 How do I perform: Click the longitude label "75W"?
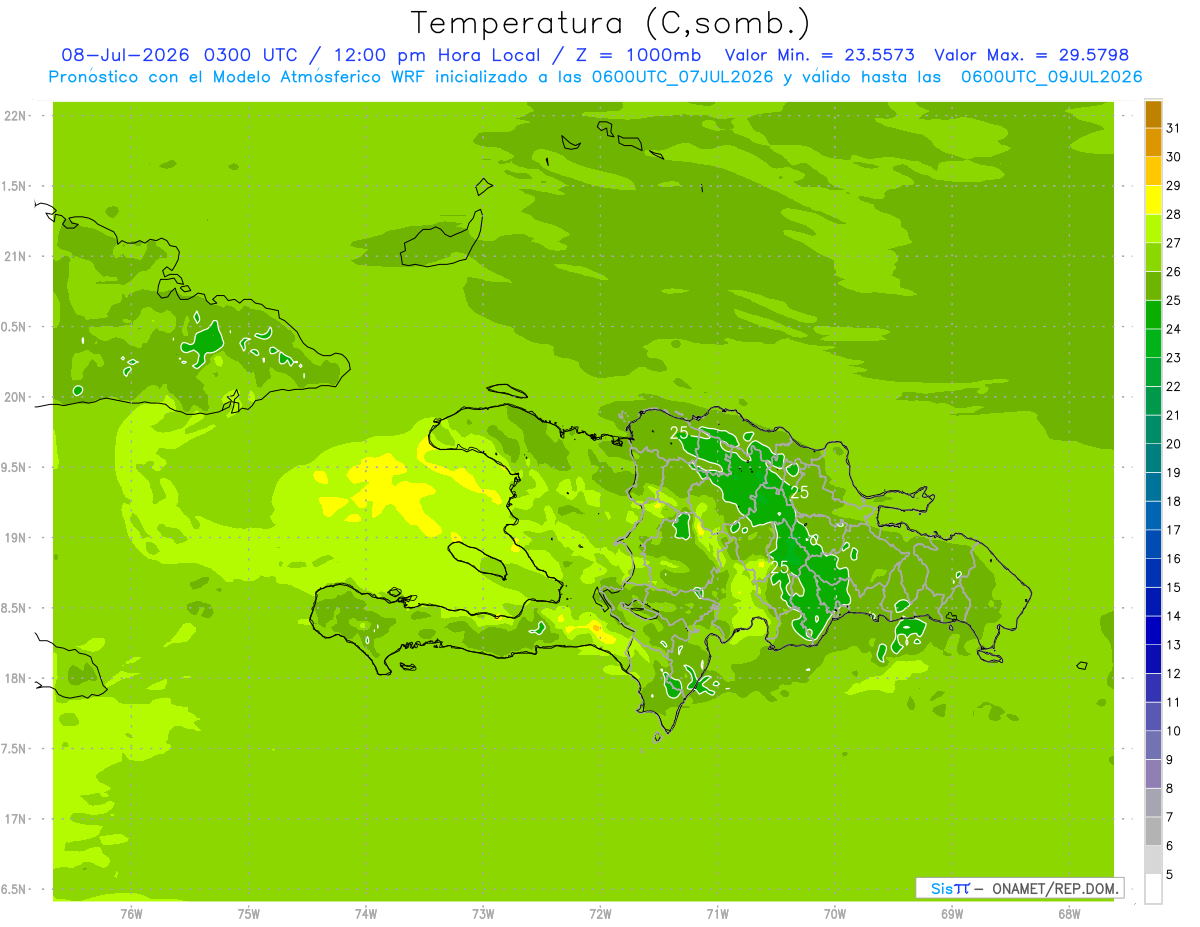pos(248,914)
